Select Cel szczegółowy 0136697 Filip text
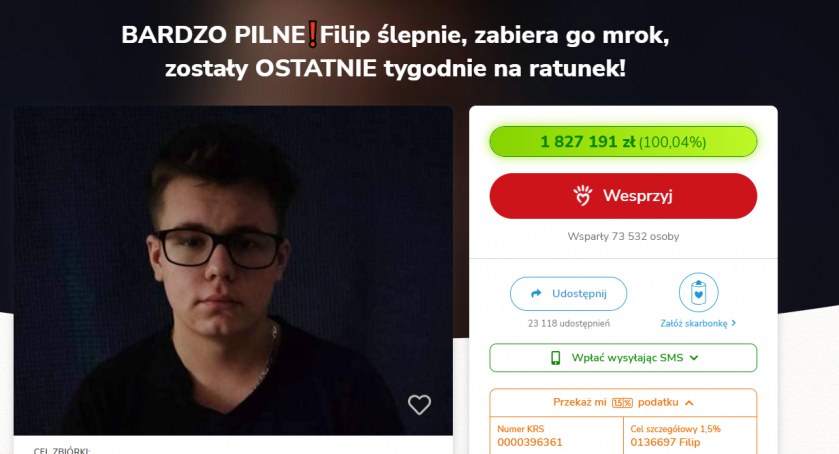 pos(665,442)
